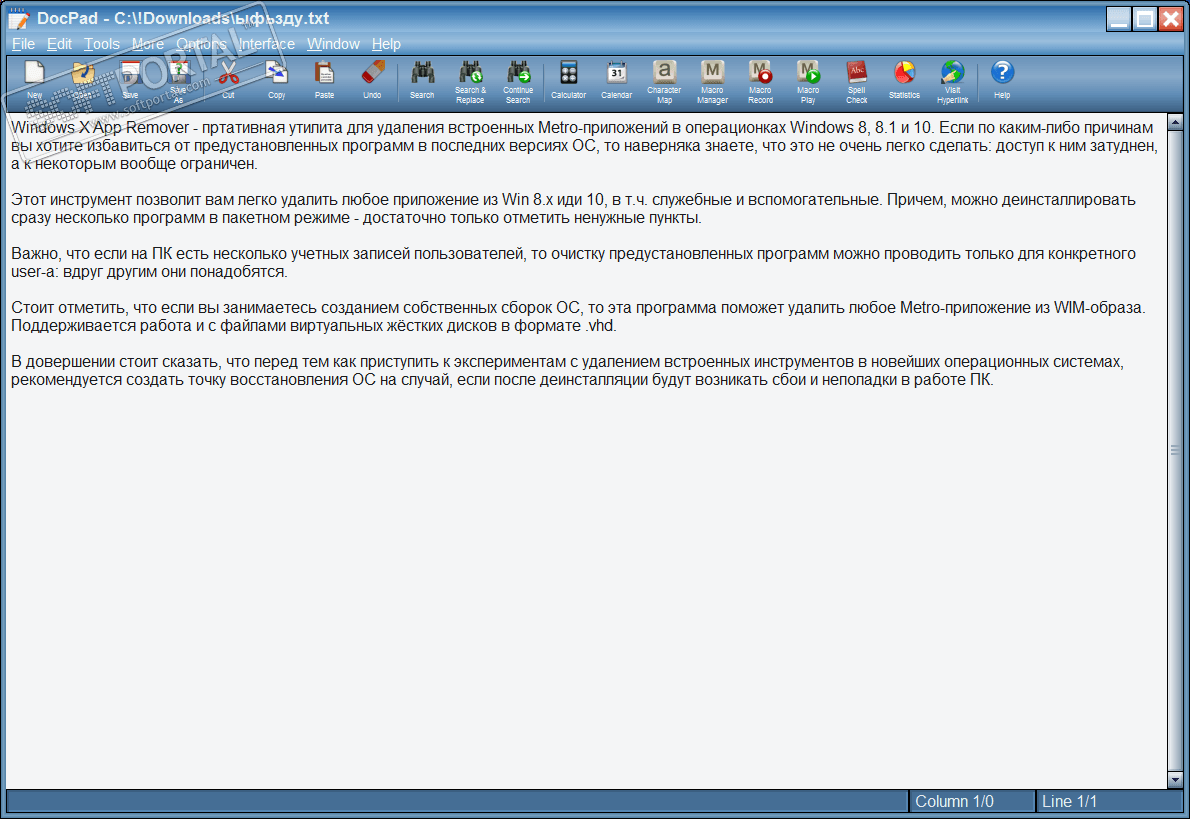Open the Window menu
The height and width of the screenshot is (819, 1190).
click(x=333, y=44)
